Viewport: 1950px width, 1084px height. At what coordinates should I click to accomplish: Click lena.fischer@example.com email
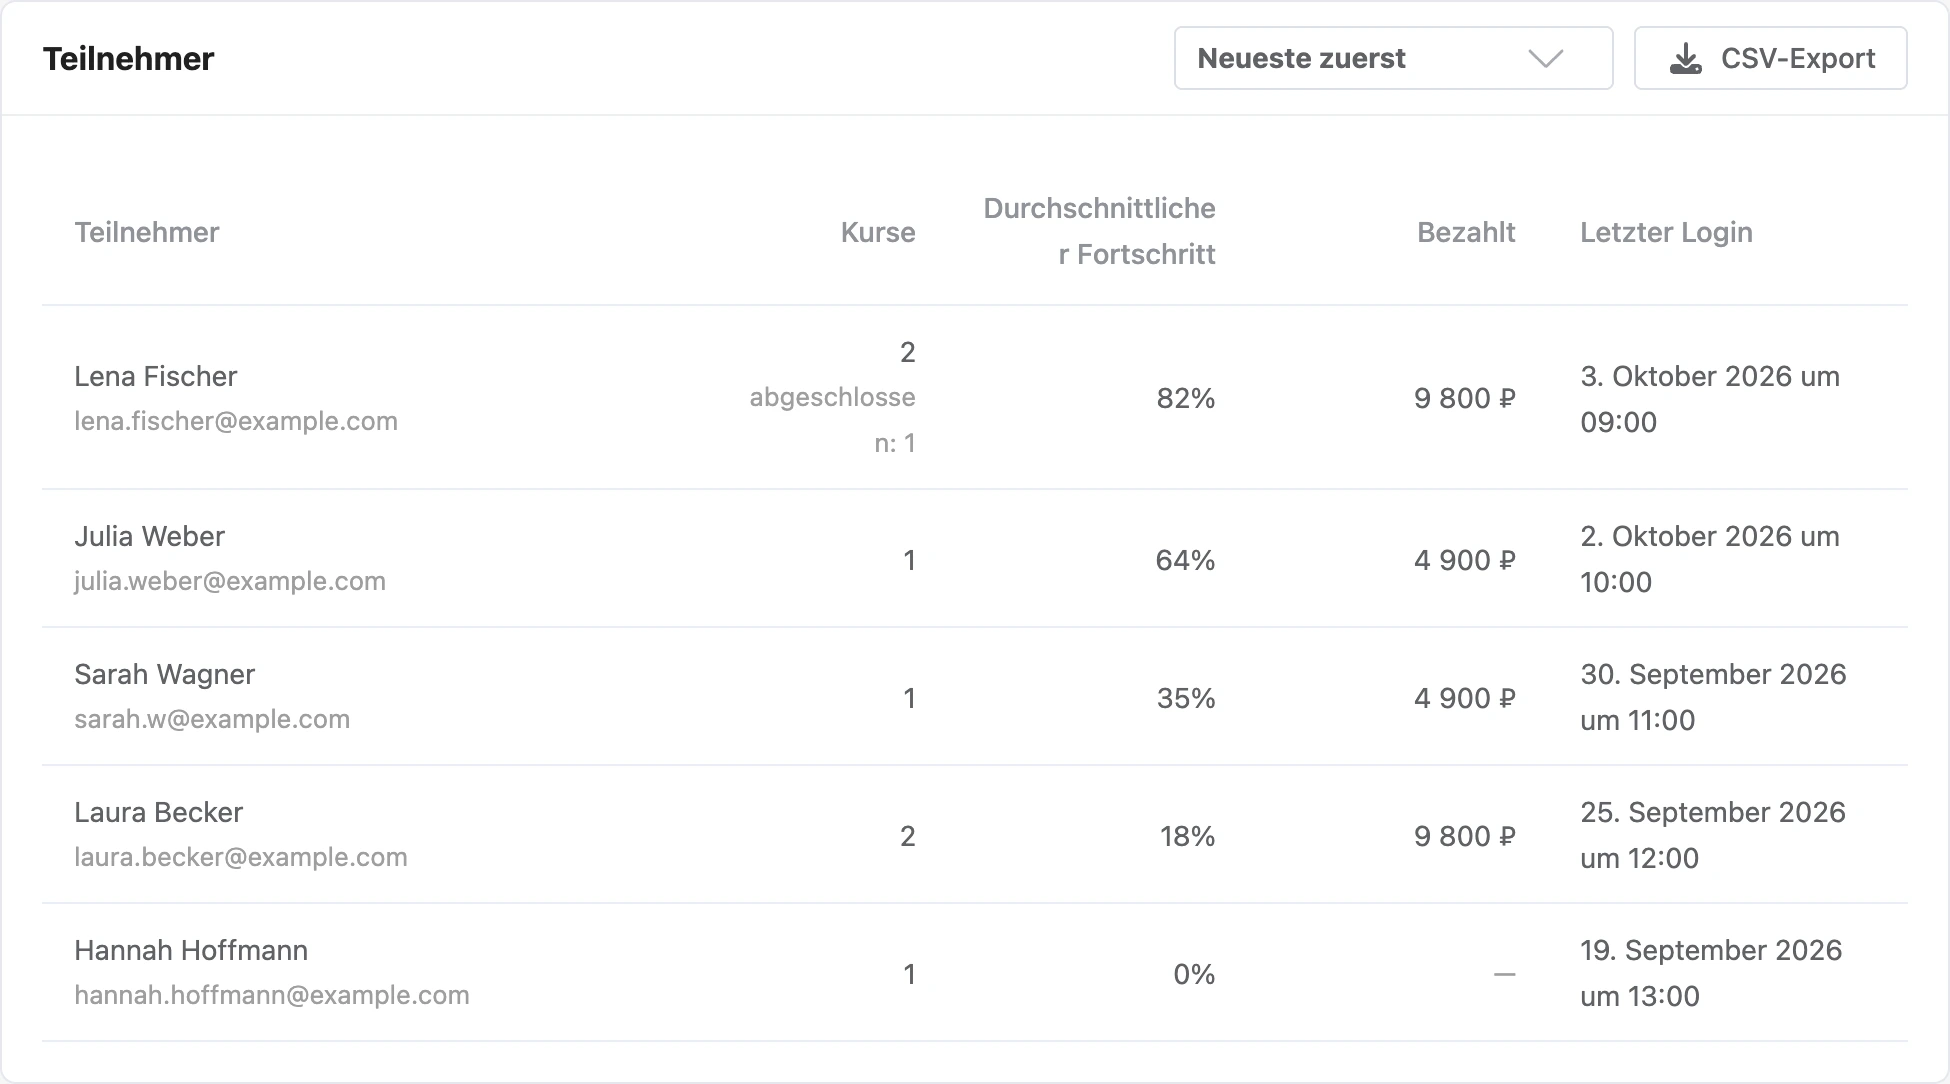click(236, 421)
